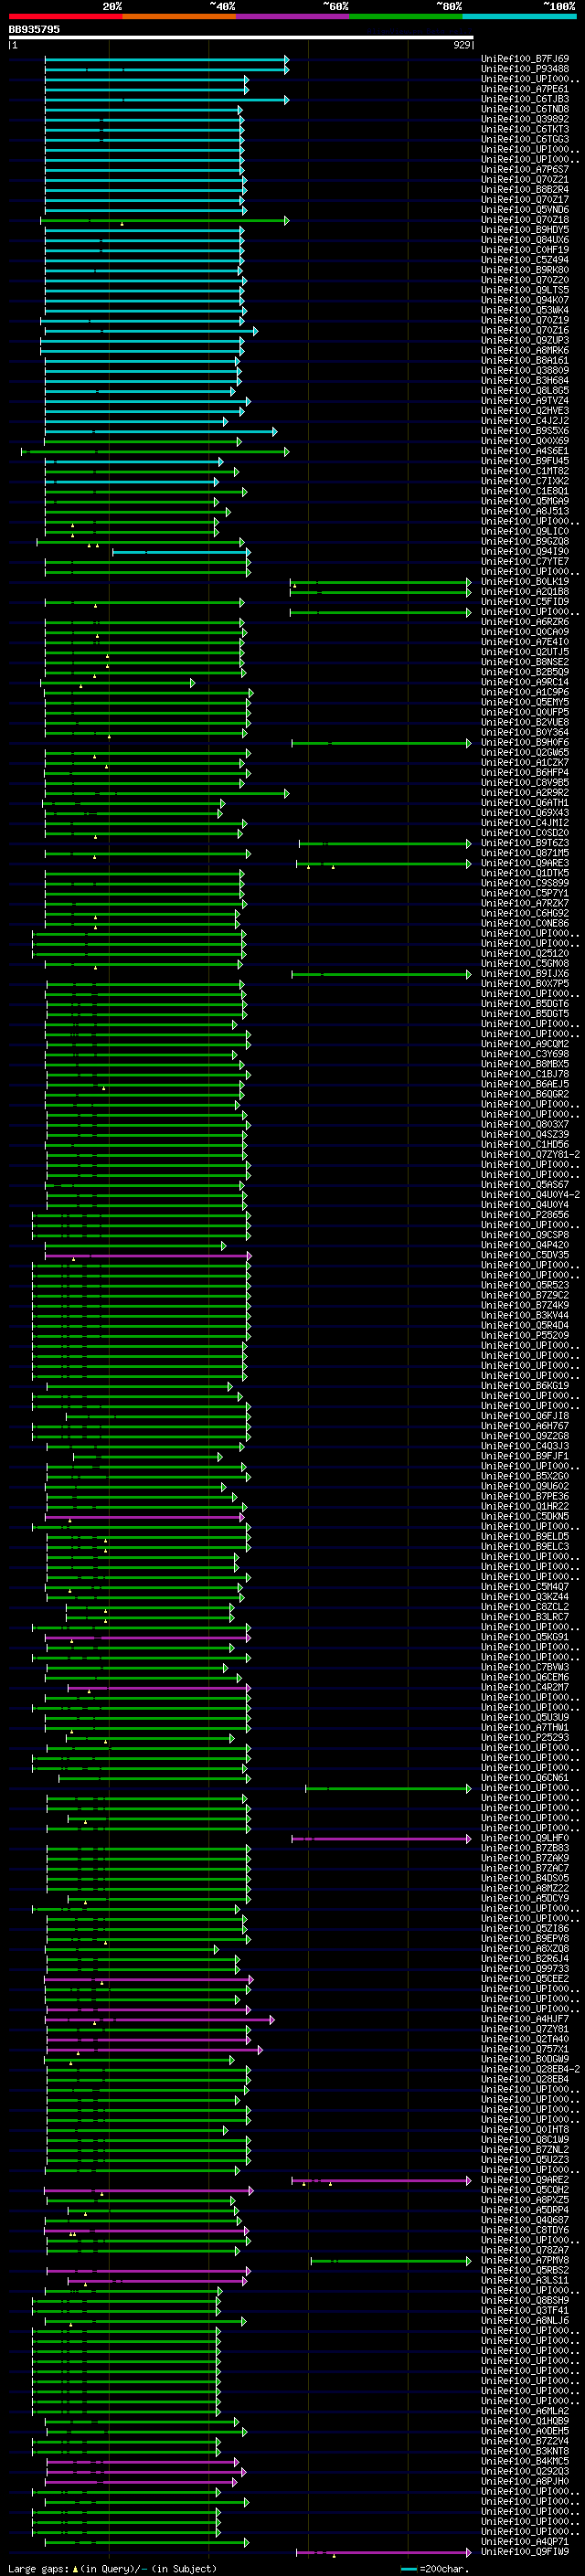Click the cyan alignment bar for UniRef100_Q94I90
The width and height of the screenshot is (585, 2576).
click(x=181, y=551)
